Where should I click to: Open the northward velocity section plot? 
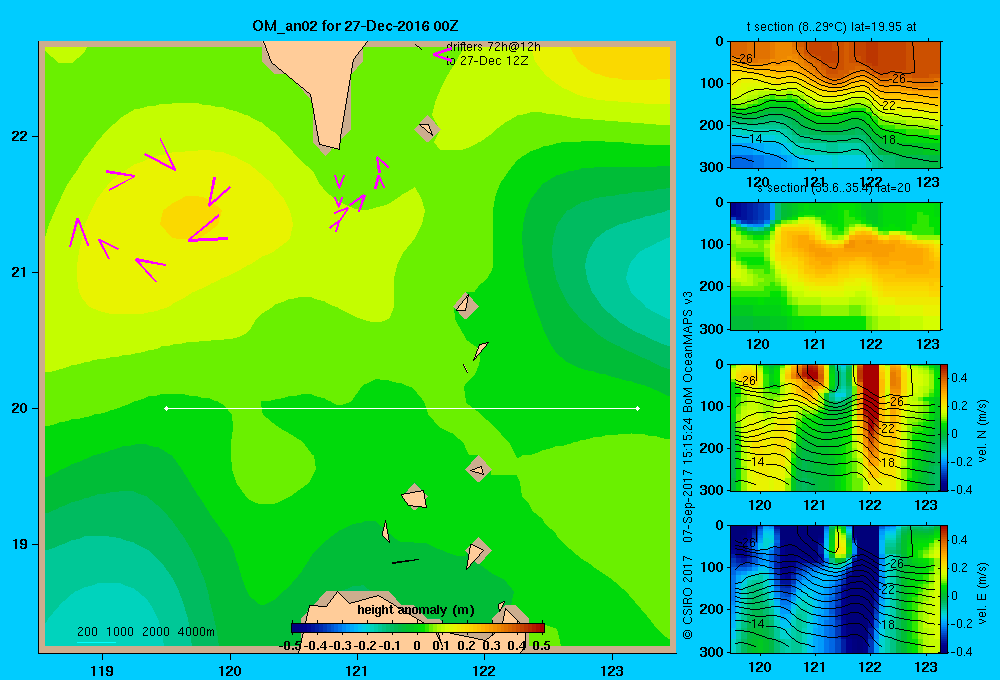point(835,427)
